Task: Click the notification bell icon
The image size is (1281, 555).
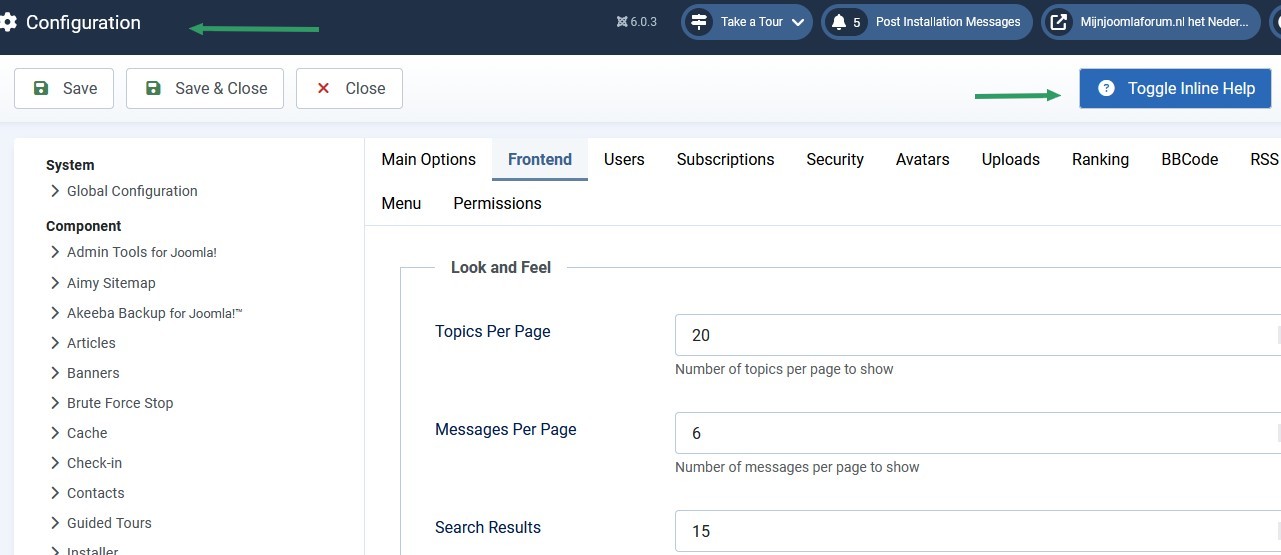Action: [x=839, y=22]
